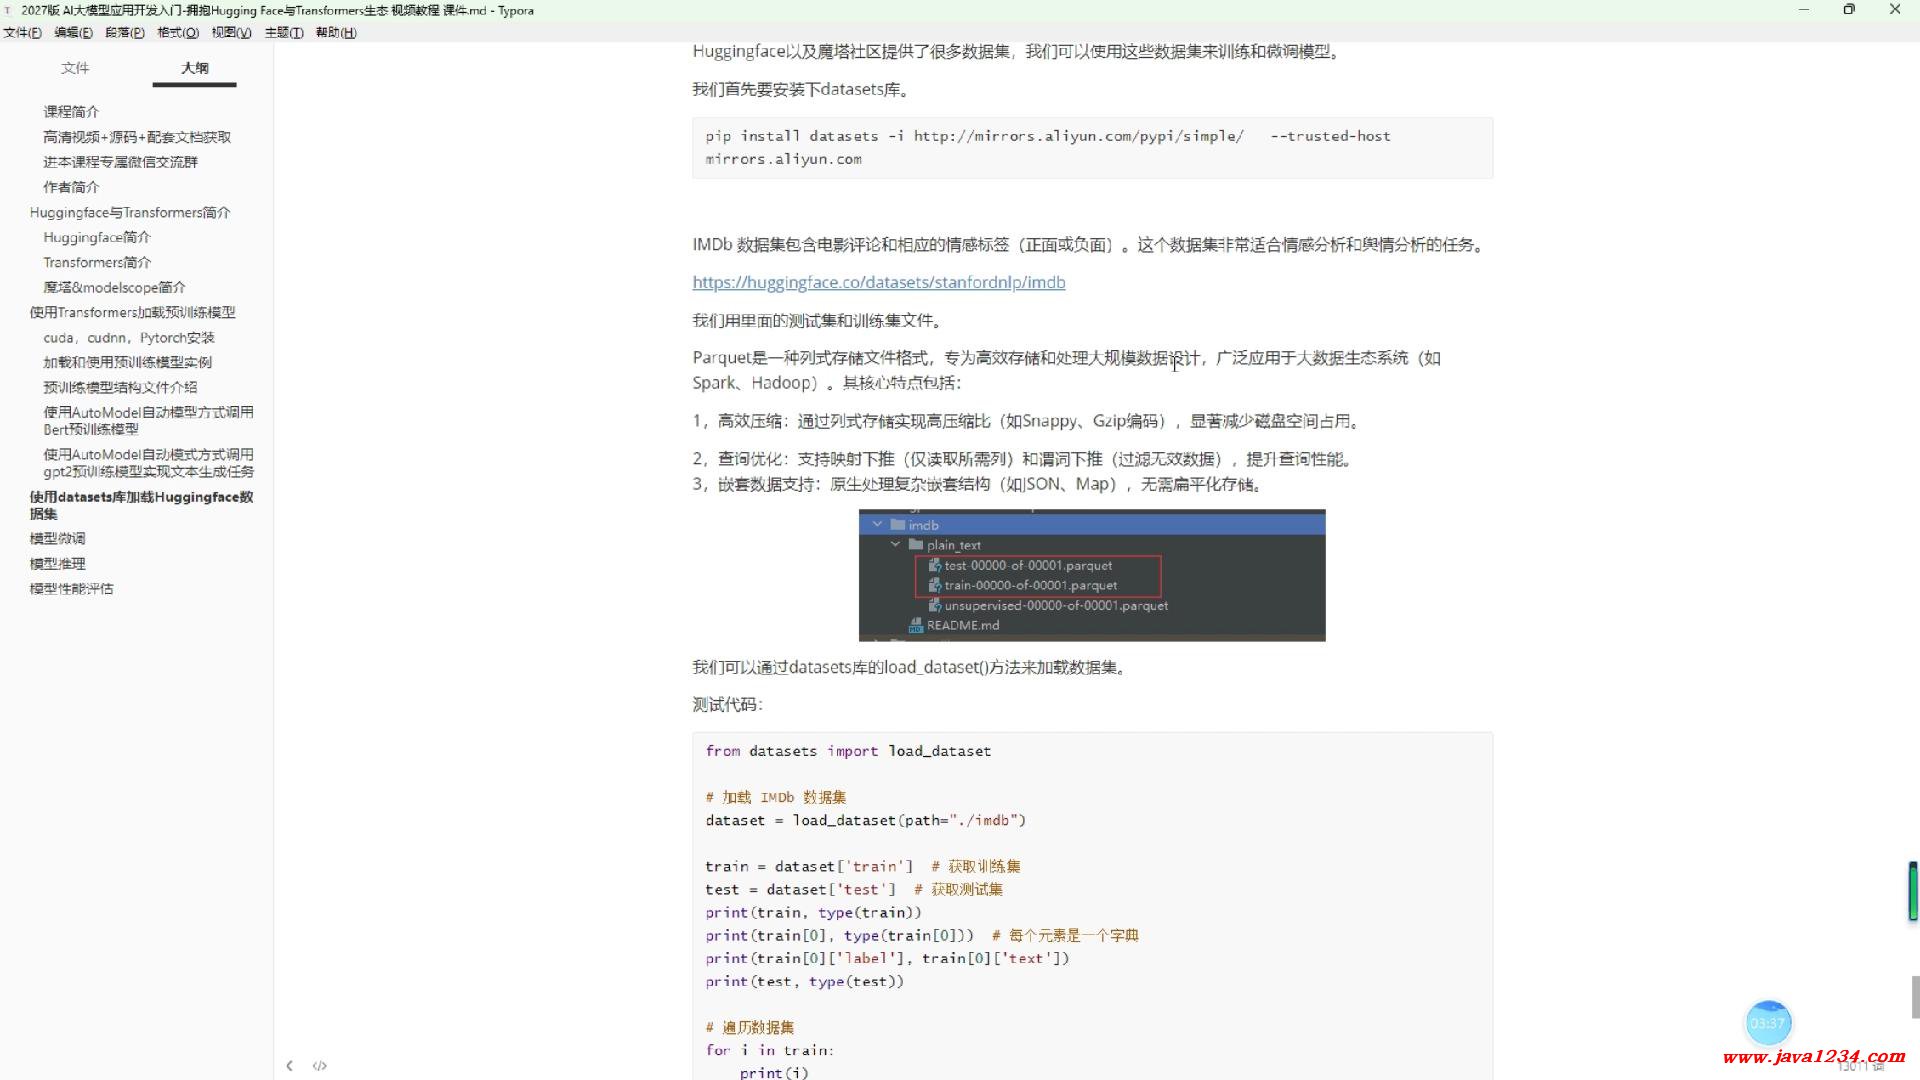The width and height of the screenshot is (1920, 1080).
Task: Click the imdb parquet files screenshot image
Action: pyautogui.click(x=1091, y=575)
